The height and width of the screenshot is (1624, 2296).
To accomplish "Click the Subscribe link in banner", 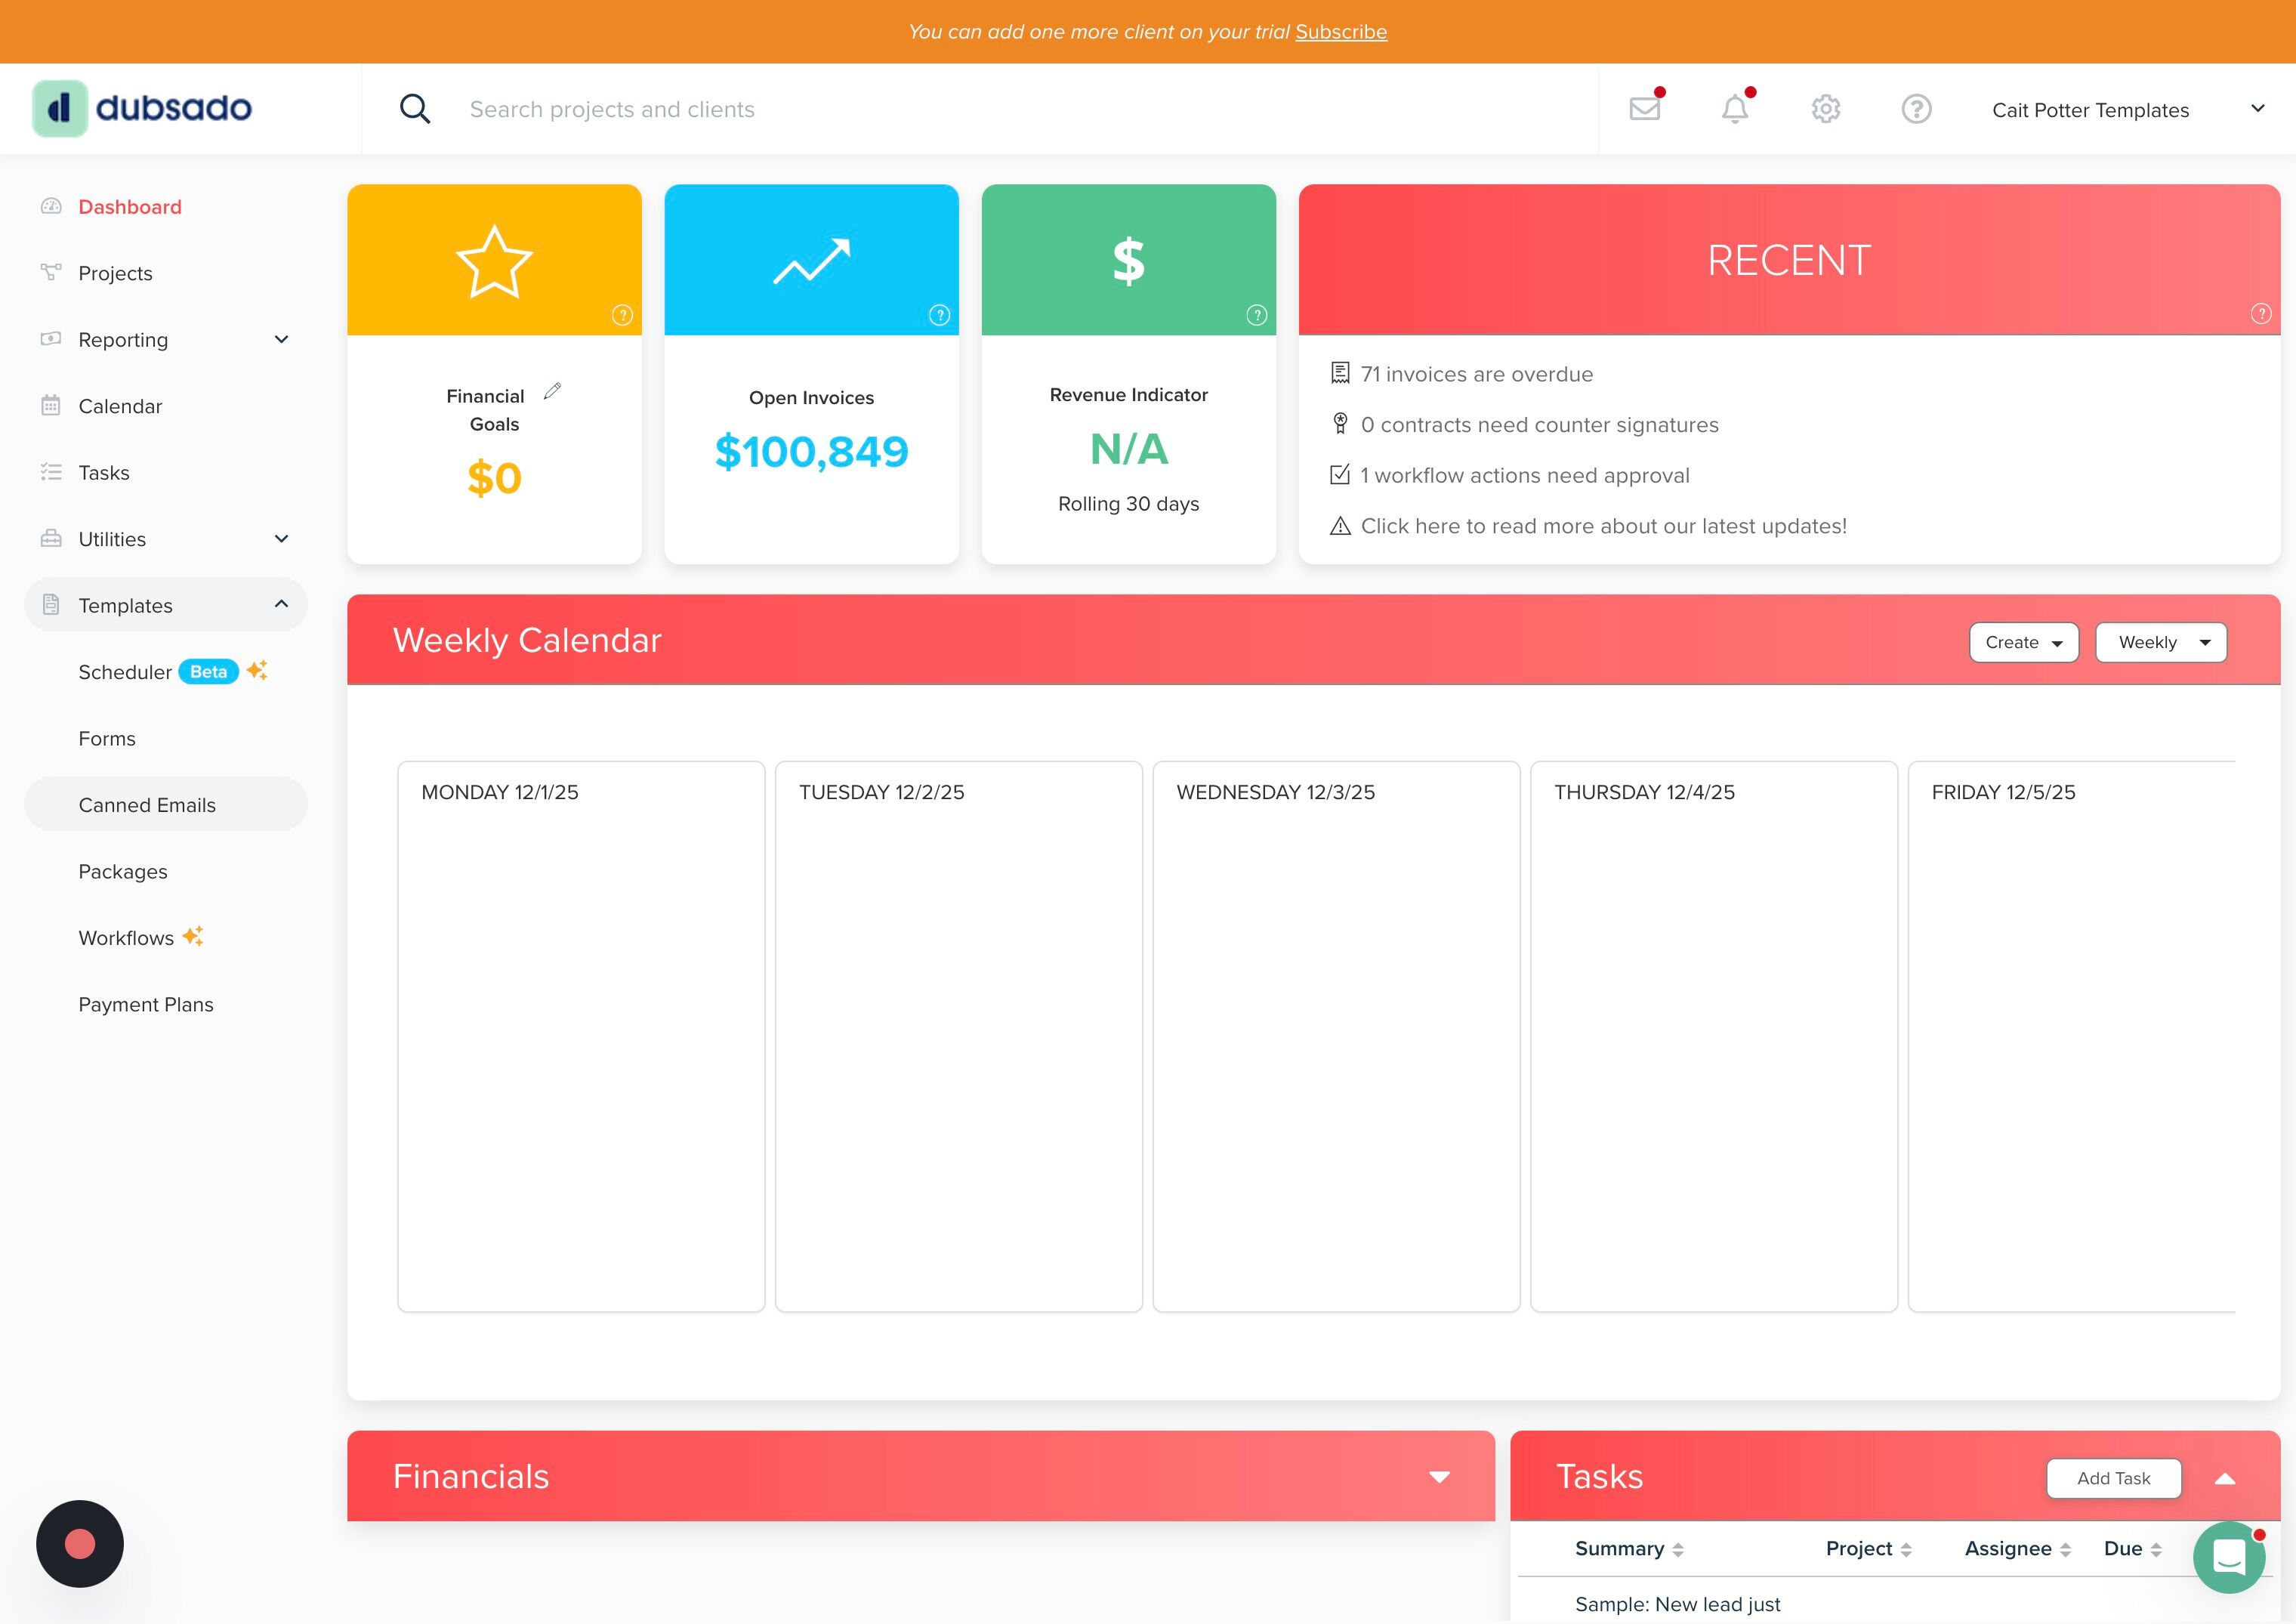I will point(1341,31).
